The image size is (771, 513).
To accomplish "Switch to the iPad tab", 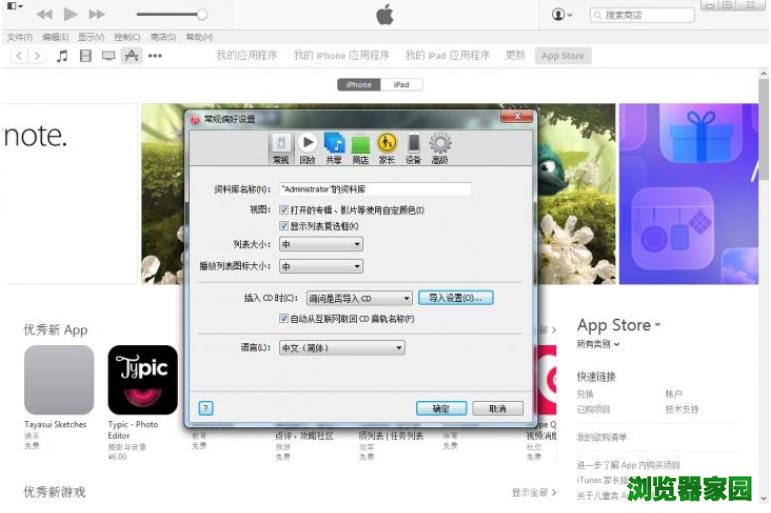I will [x=401, y=85].
